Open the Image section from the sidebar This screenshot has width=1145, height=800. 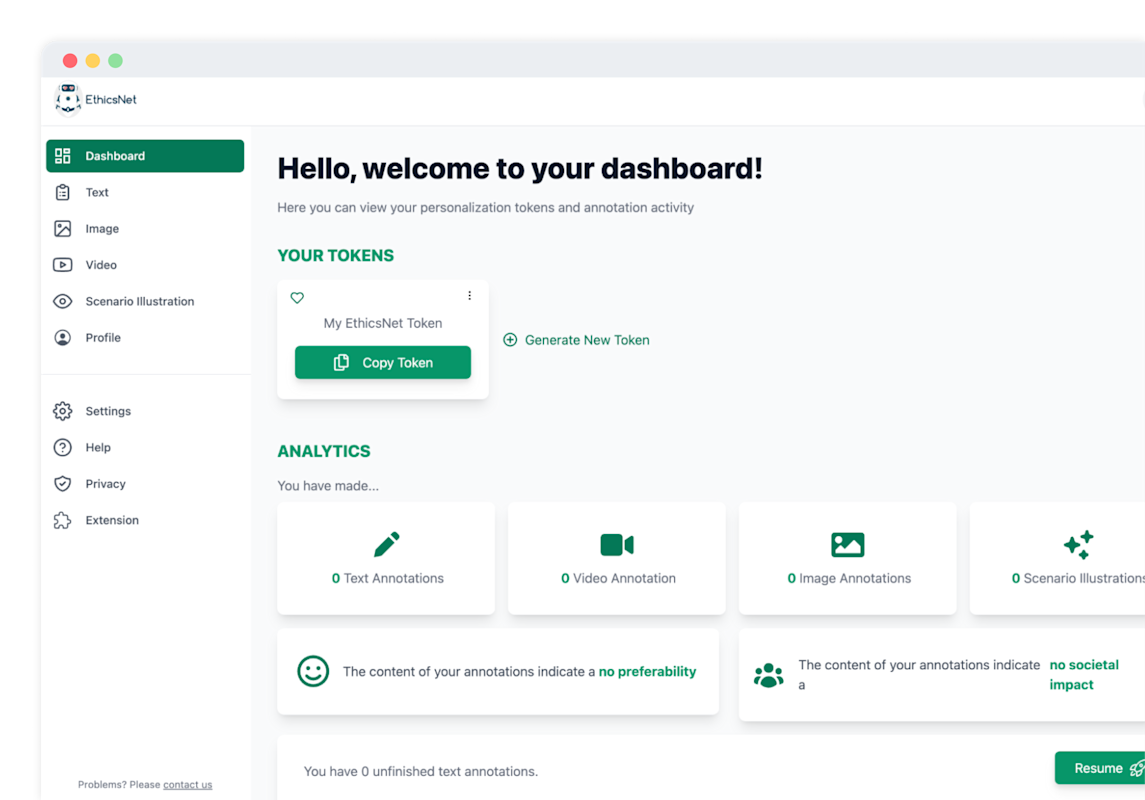101,228
